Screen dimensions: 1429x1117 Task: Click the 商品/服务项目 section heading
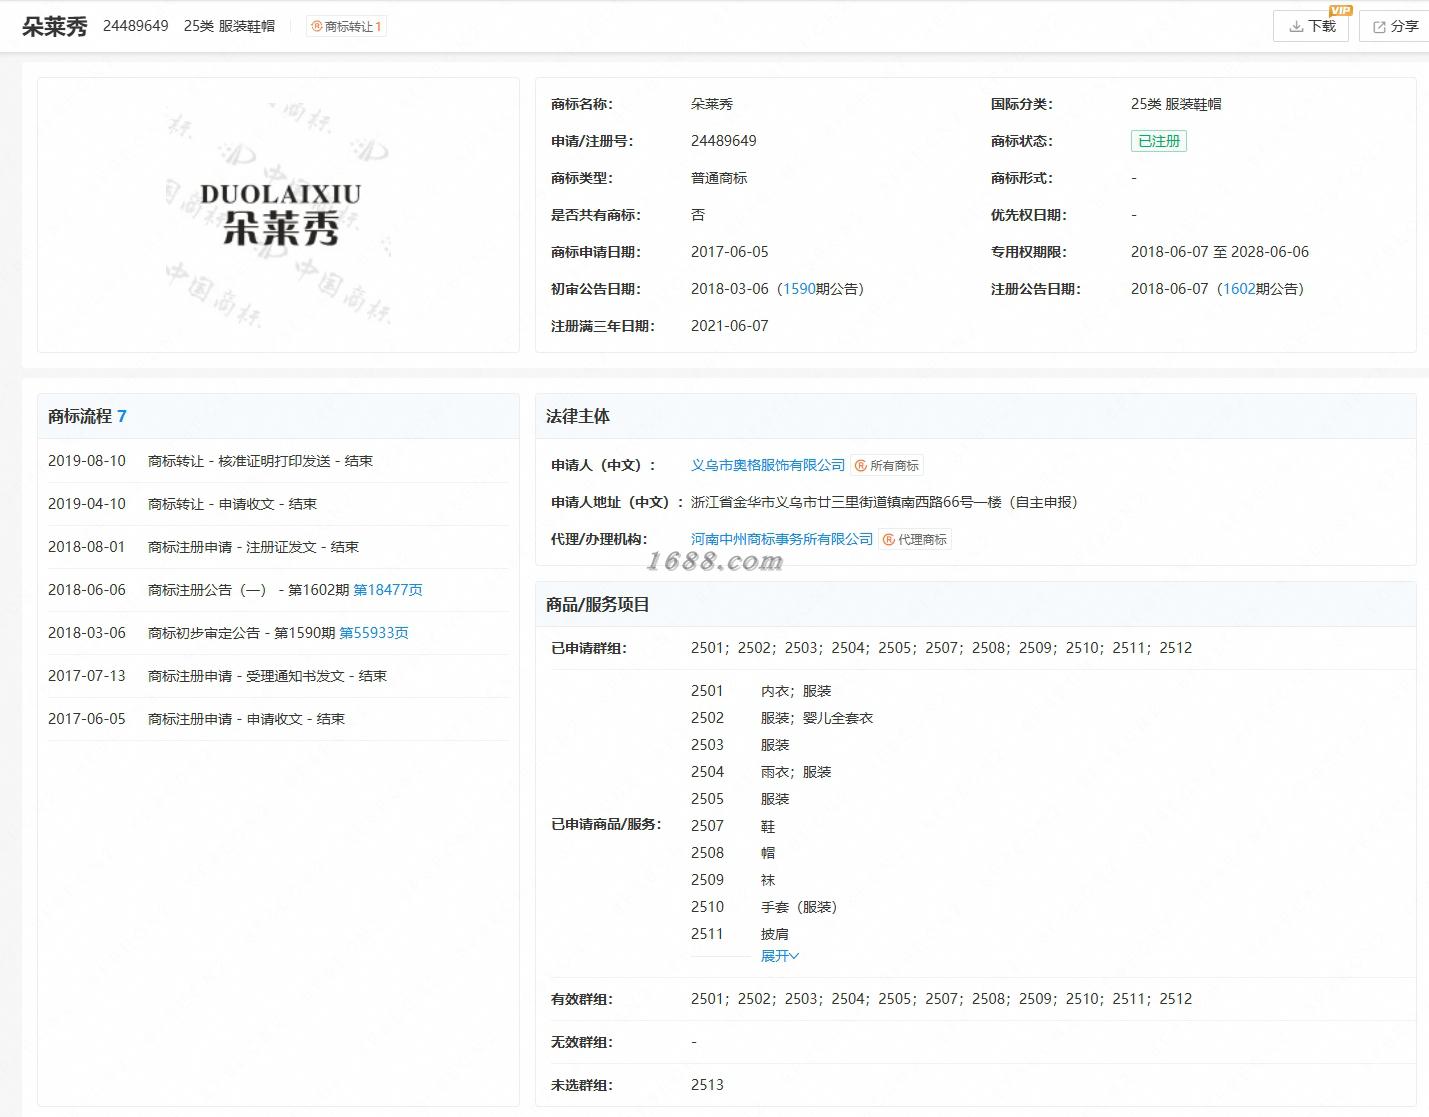(x=598, y=605)
